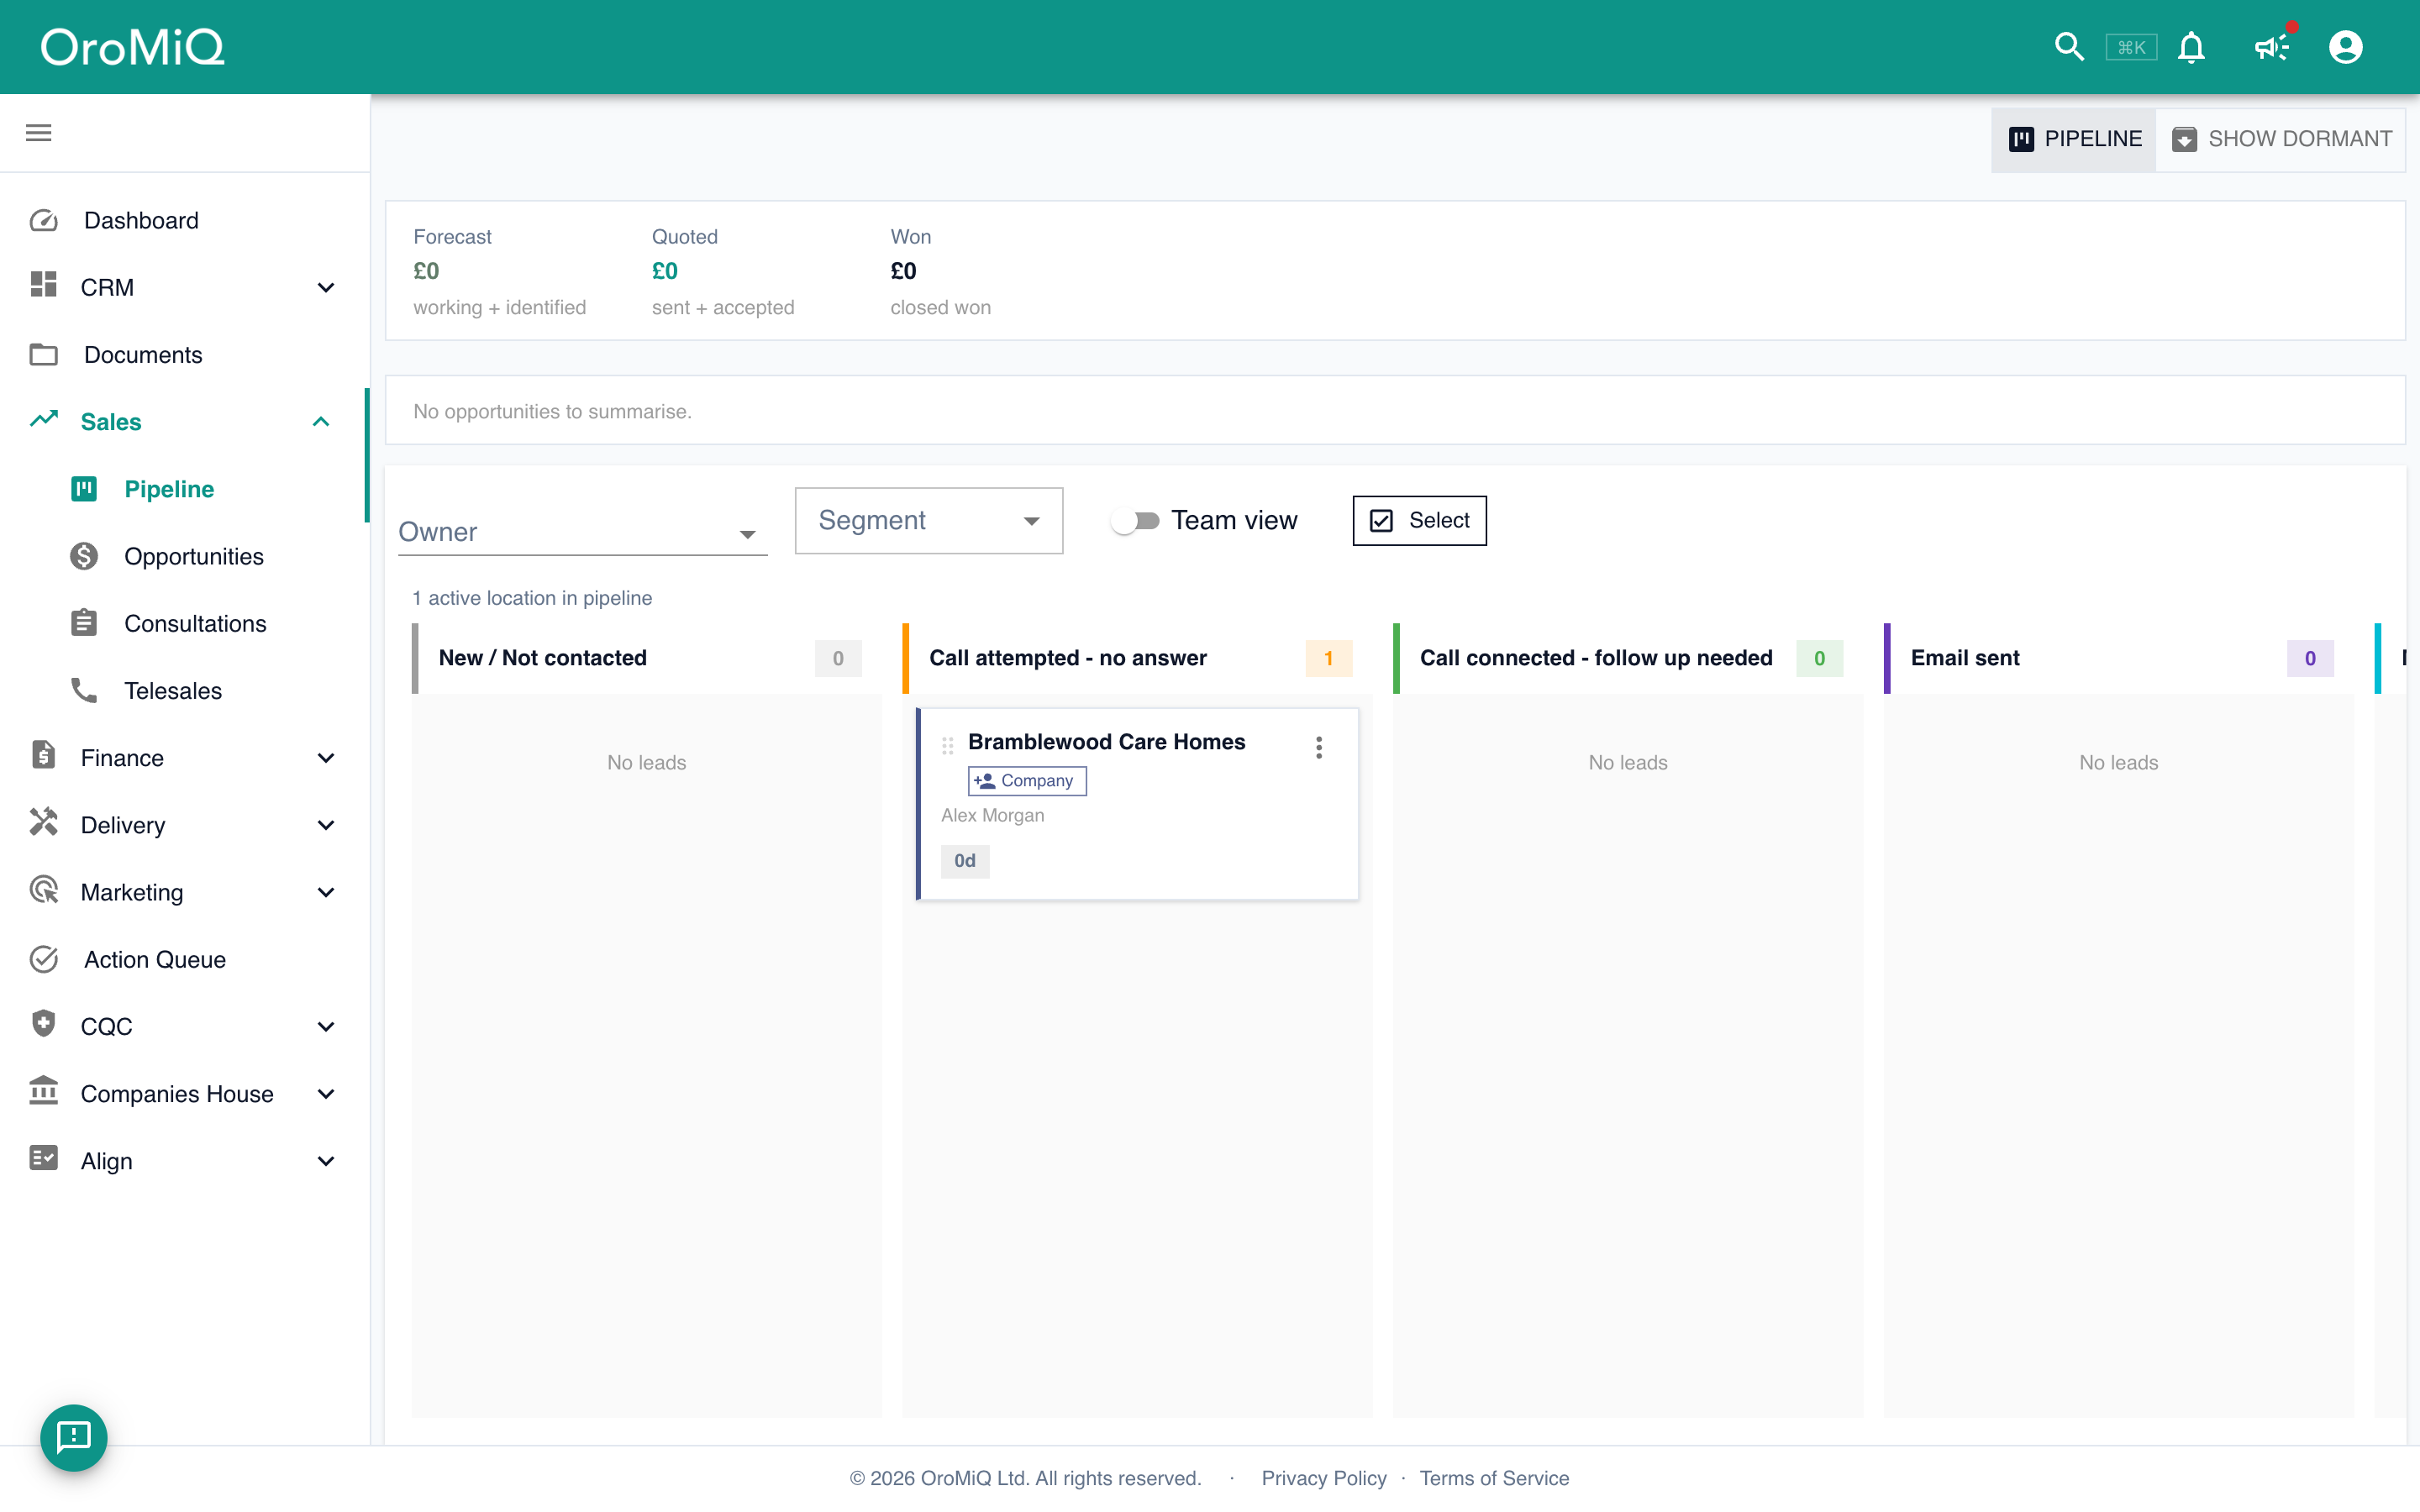Open the Action Queue menu item
Screen dimensions: 2420x1512
pos(185,959)
